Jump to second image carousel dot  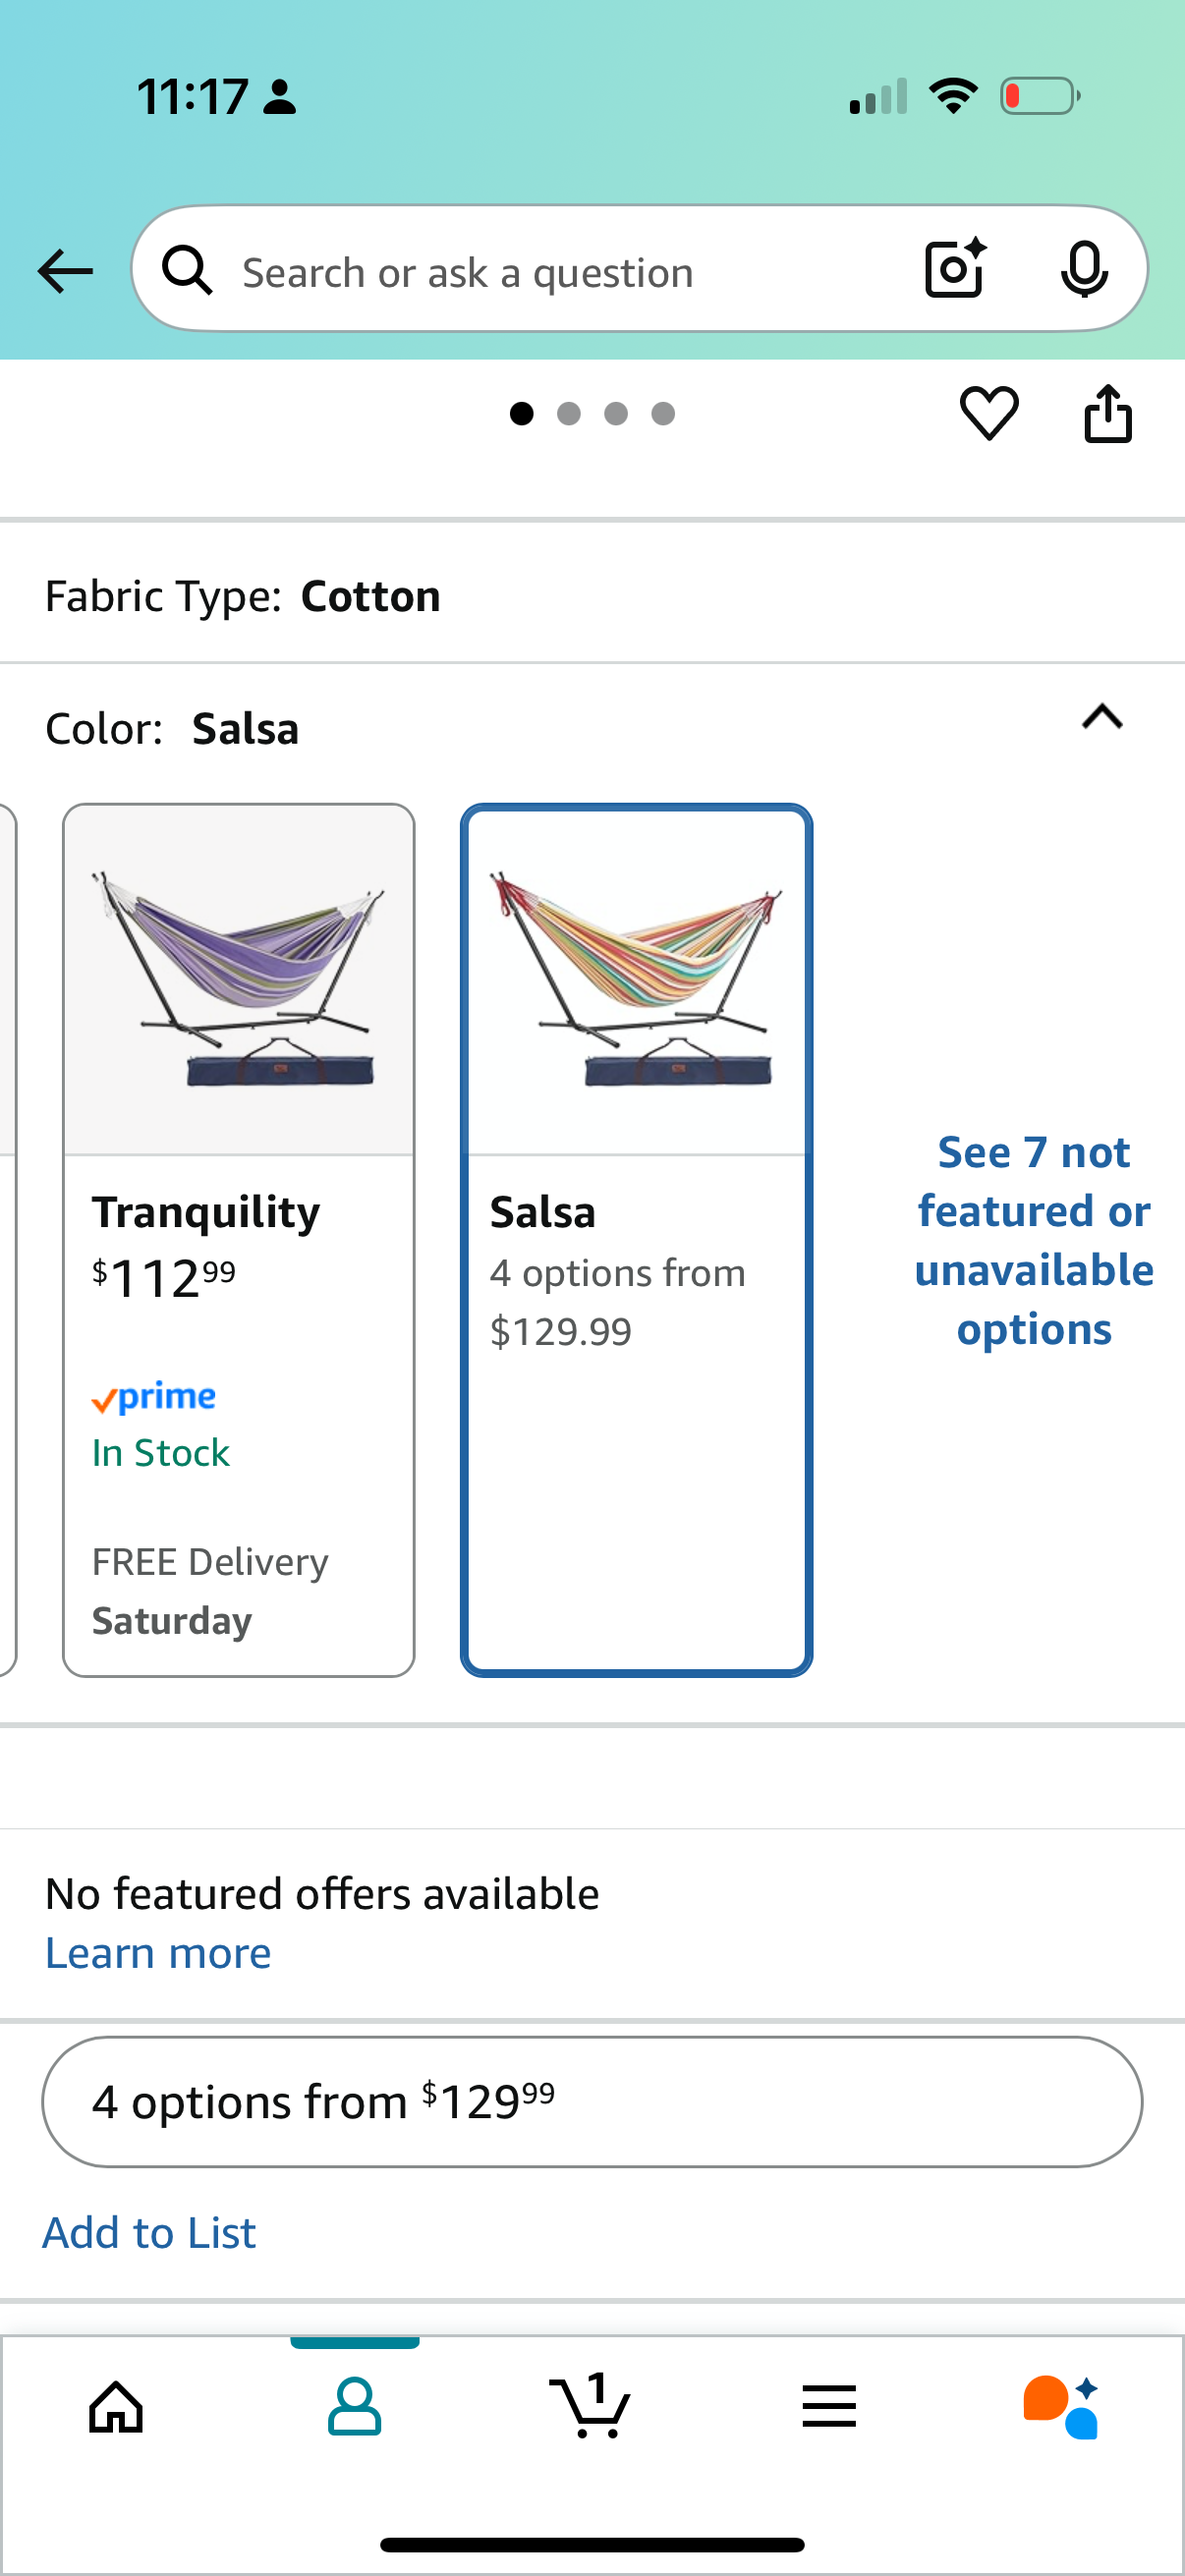(569, 414)
